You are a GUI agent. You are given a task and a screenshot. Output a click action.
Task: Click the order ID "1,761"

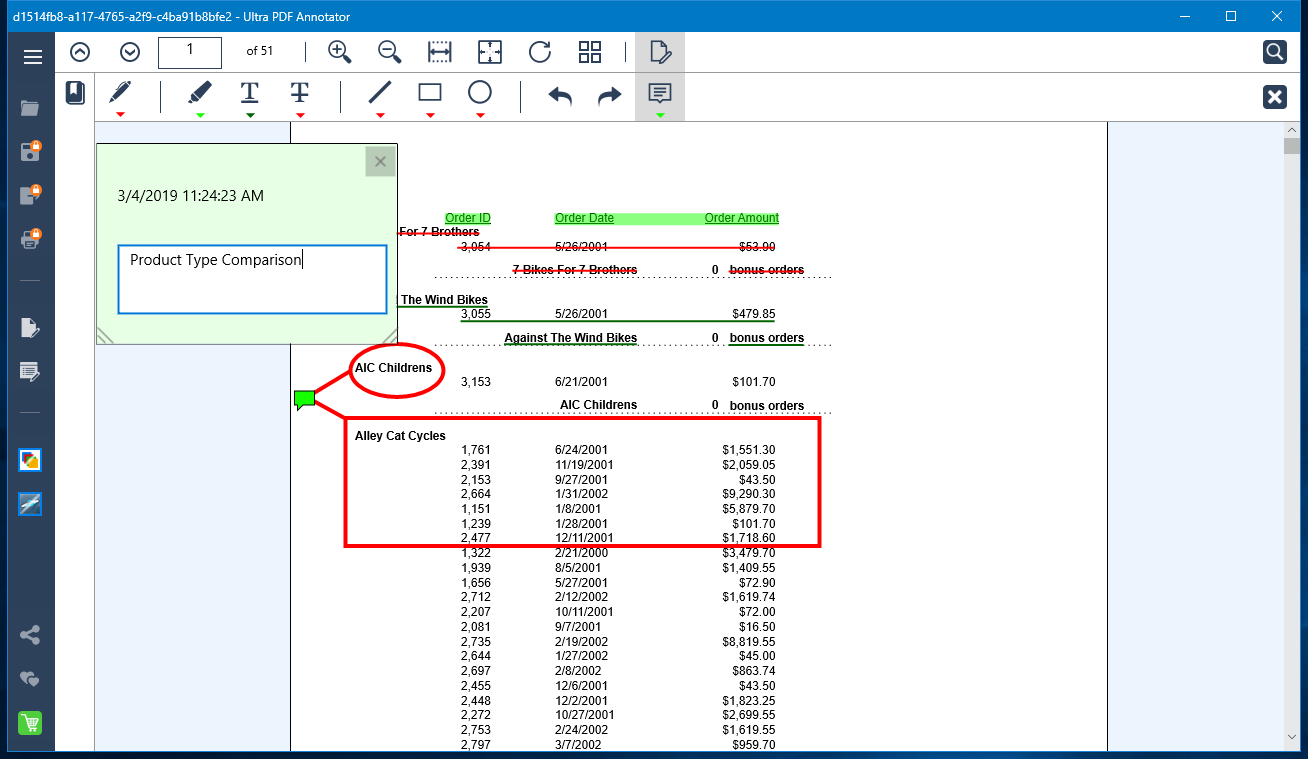point(476,450)
